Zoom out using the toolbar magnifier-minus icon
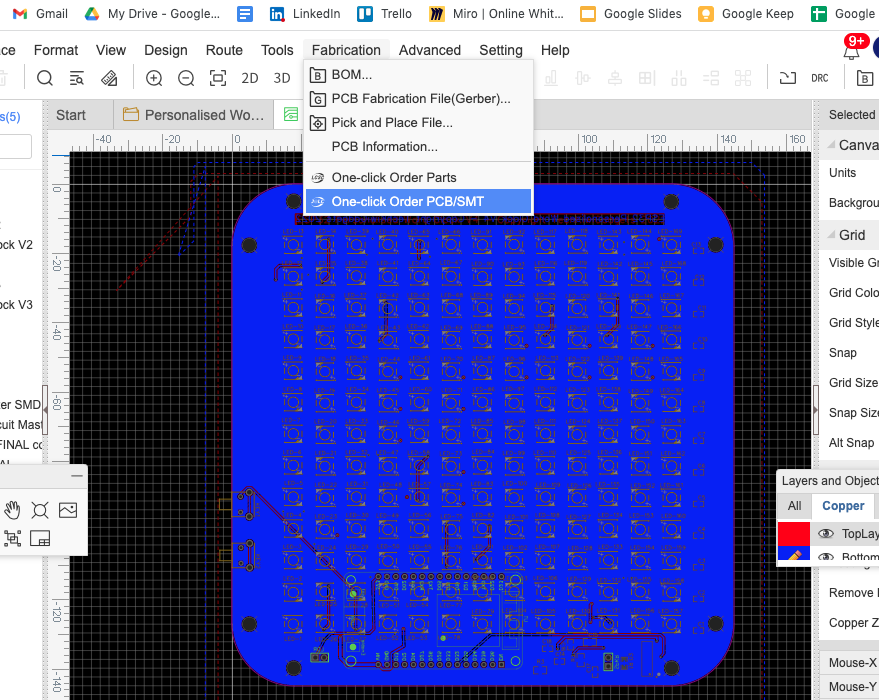The height and width of the screenshot is (700, 879). (x=186, y=77)
